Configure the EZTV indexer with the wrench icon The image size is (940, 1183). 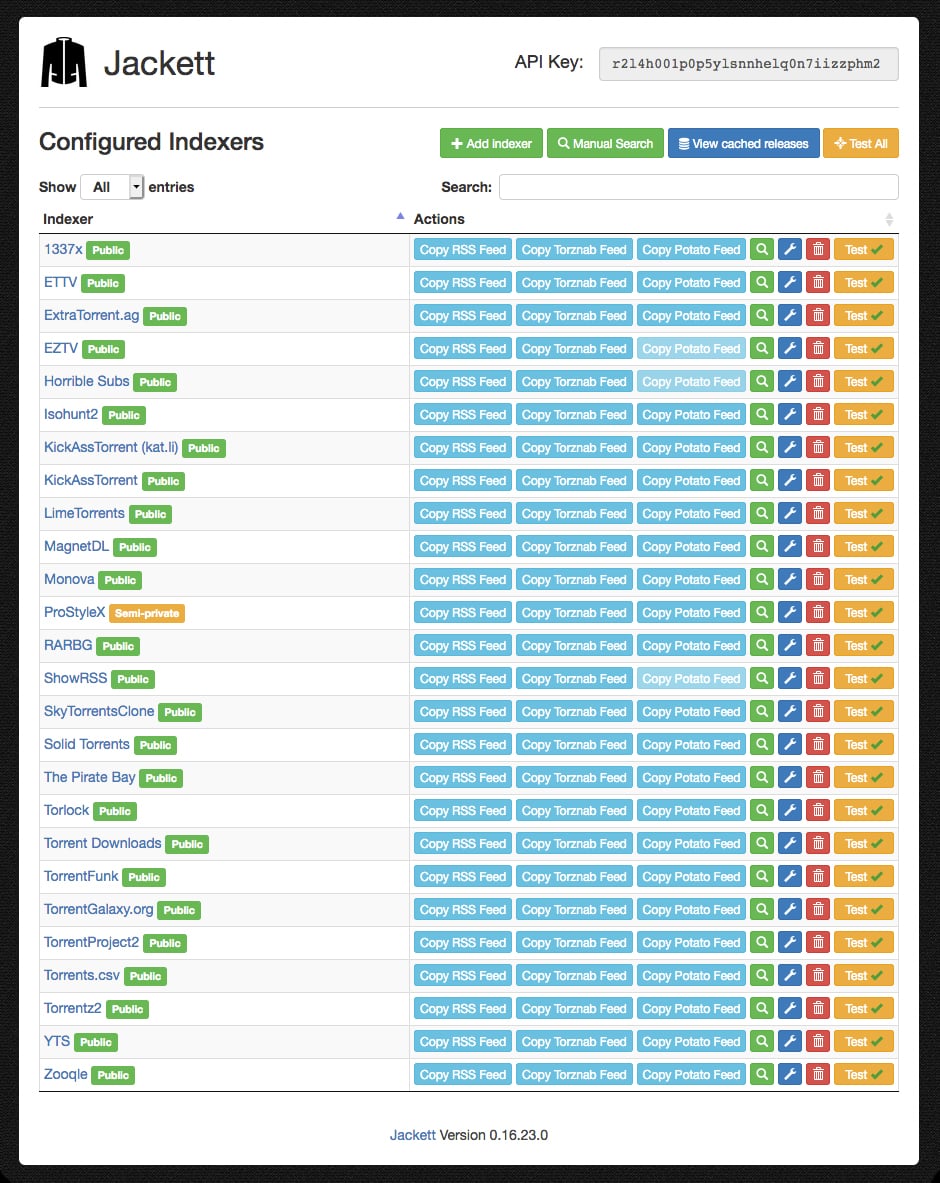point(790,348)
